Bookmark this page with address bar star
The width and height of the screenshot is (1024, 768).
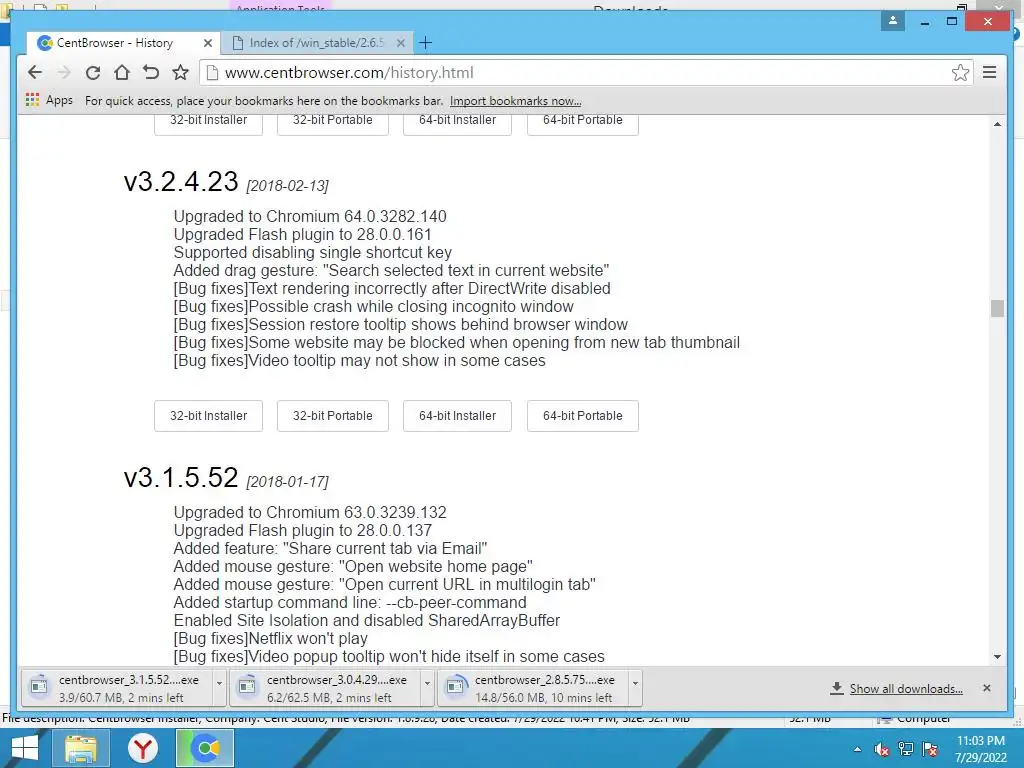[x=960, y=72]
